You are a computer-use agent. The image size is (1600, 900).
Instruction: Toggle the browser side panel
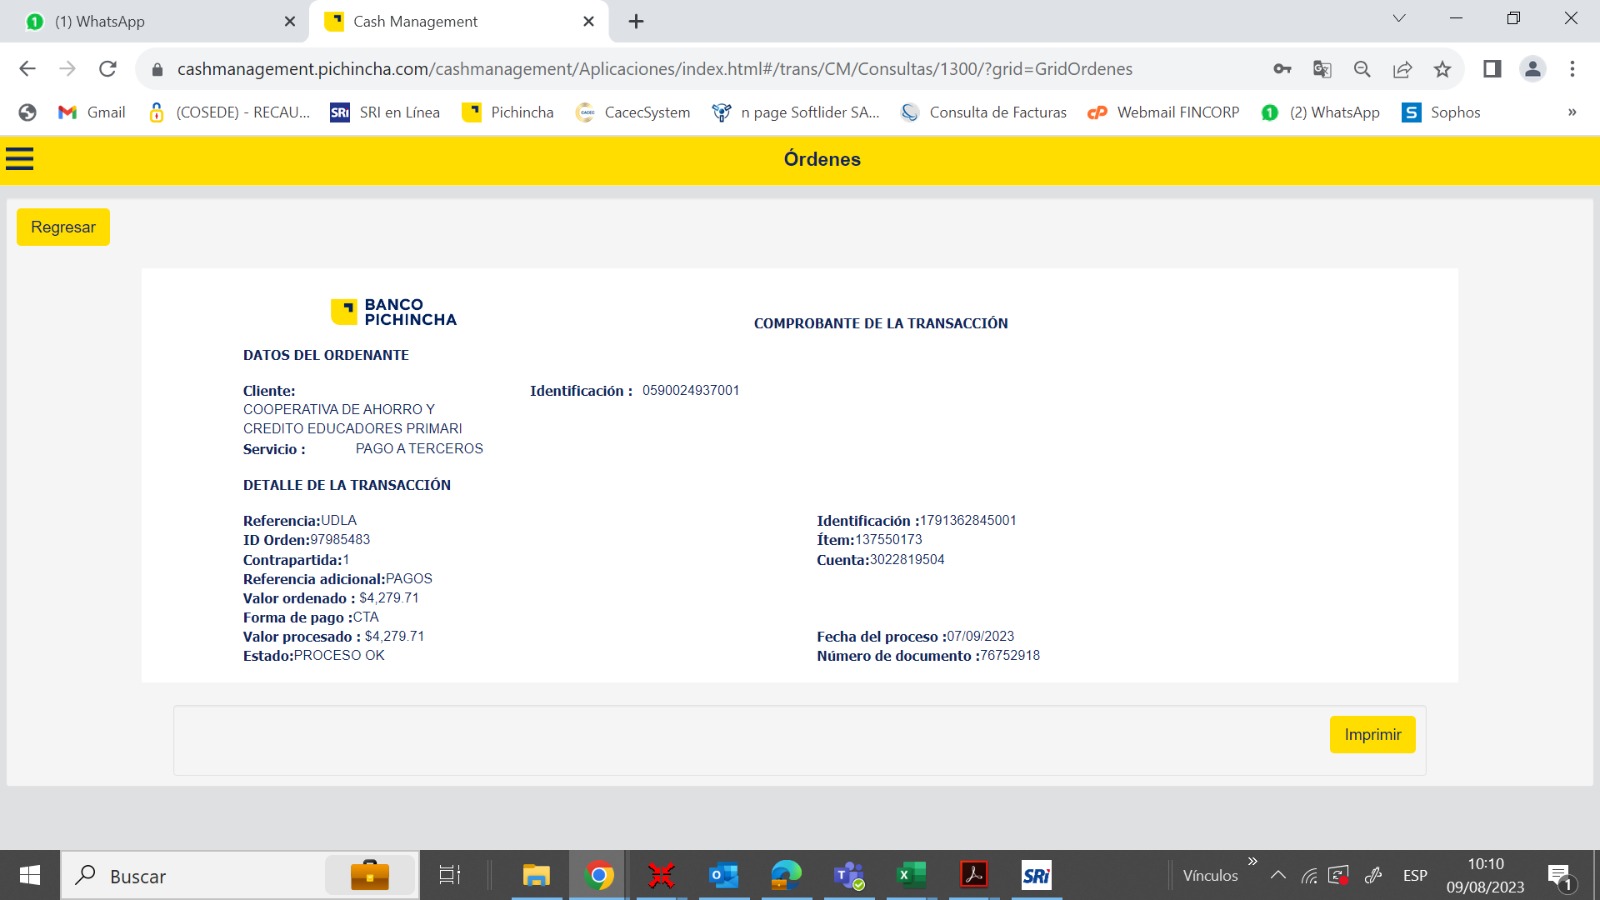(x=1492, y=69)
